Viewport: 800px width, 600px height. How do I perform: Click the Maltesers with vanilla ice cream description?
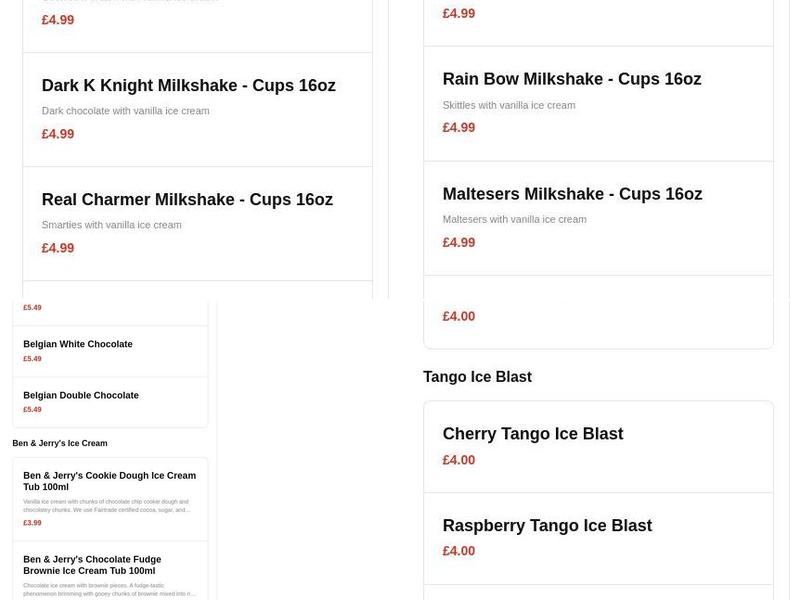pos(515,218)
